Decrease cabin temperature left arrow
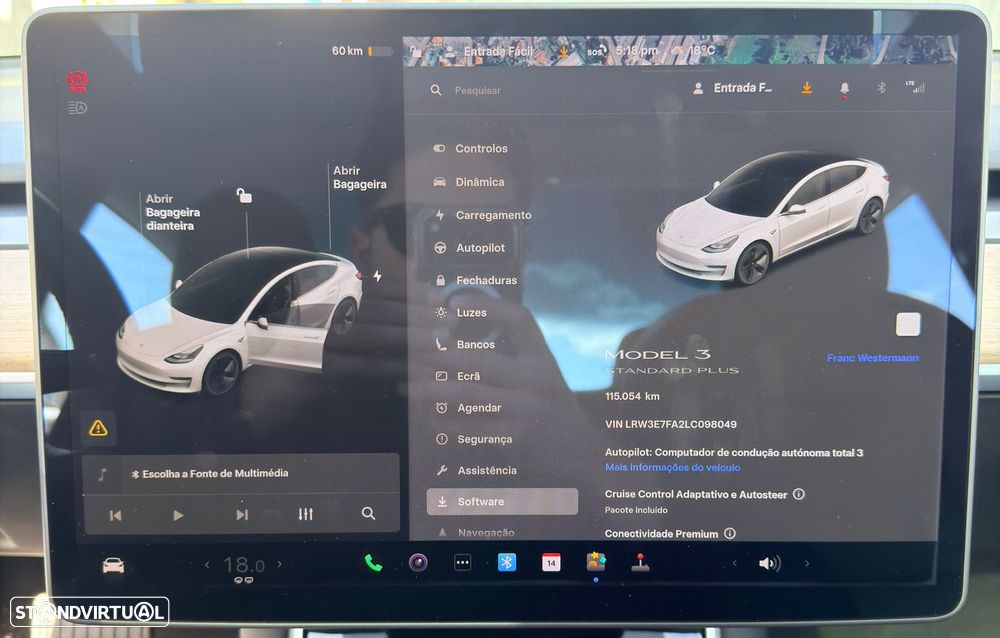Screen dimensions: 1000x638 tap(207, 565)
